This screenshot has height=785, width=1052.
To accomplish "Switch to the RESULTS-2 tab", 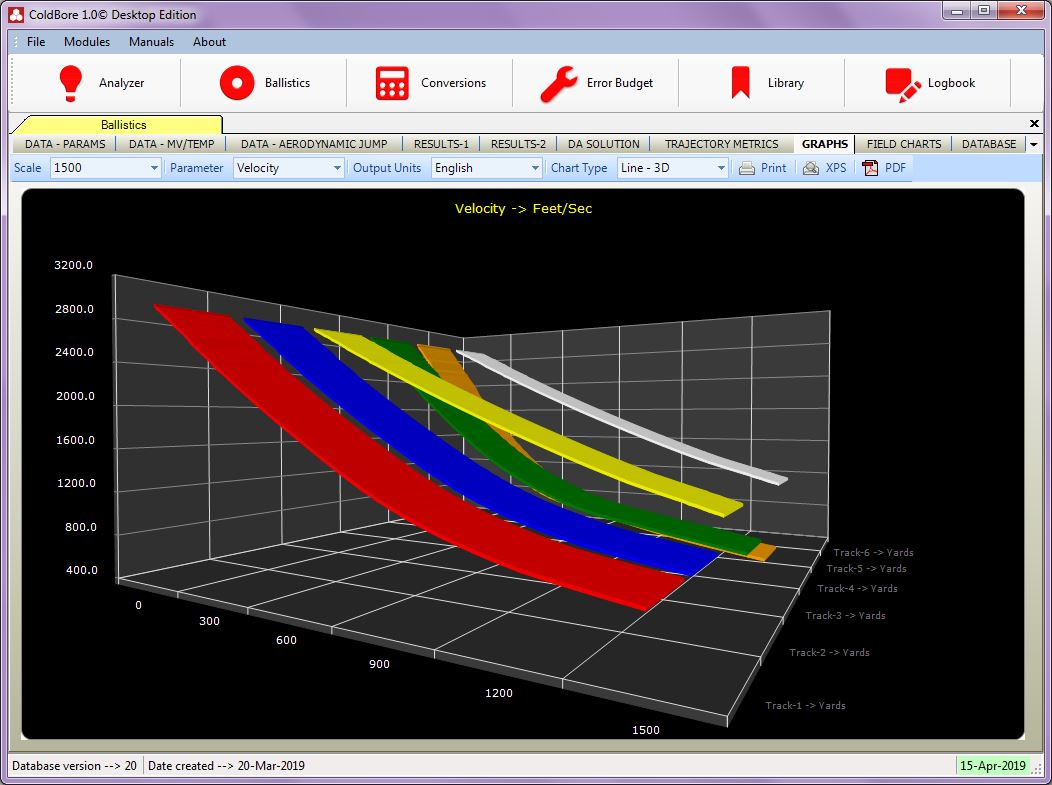I will pyautogui.click(x=519, y=144).
